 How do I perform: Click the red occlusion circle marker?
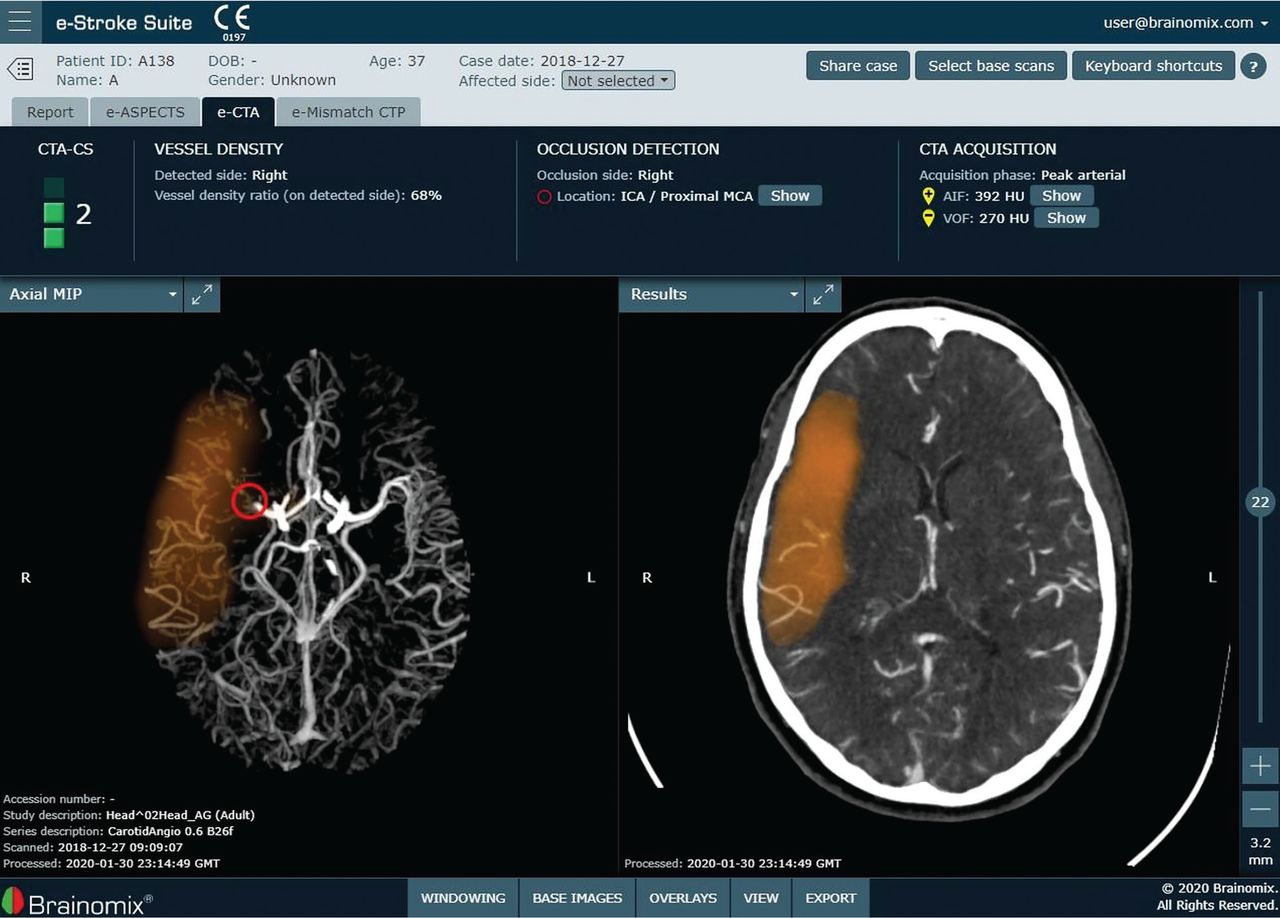coord(250,500)
